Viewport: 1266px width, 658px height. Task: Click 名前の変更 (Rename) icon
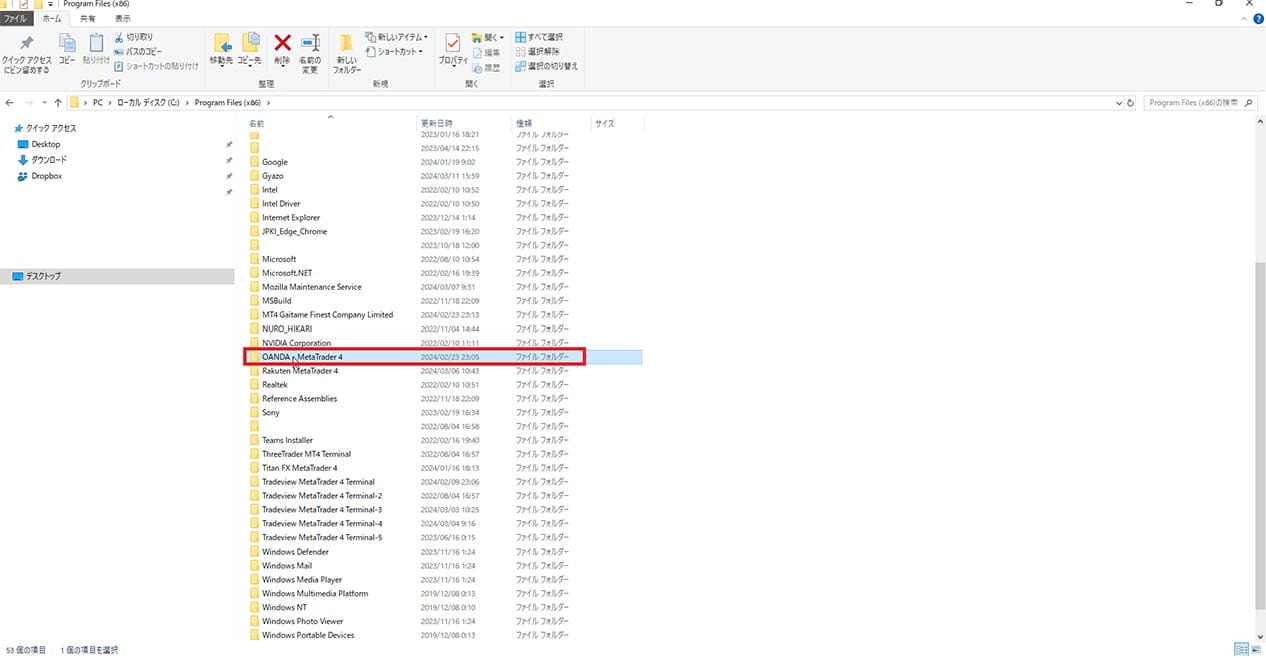click(x=310, y=52)
